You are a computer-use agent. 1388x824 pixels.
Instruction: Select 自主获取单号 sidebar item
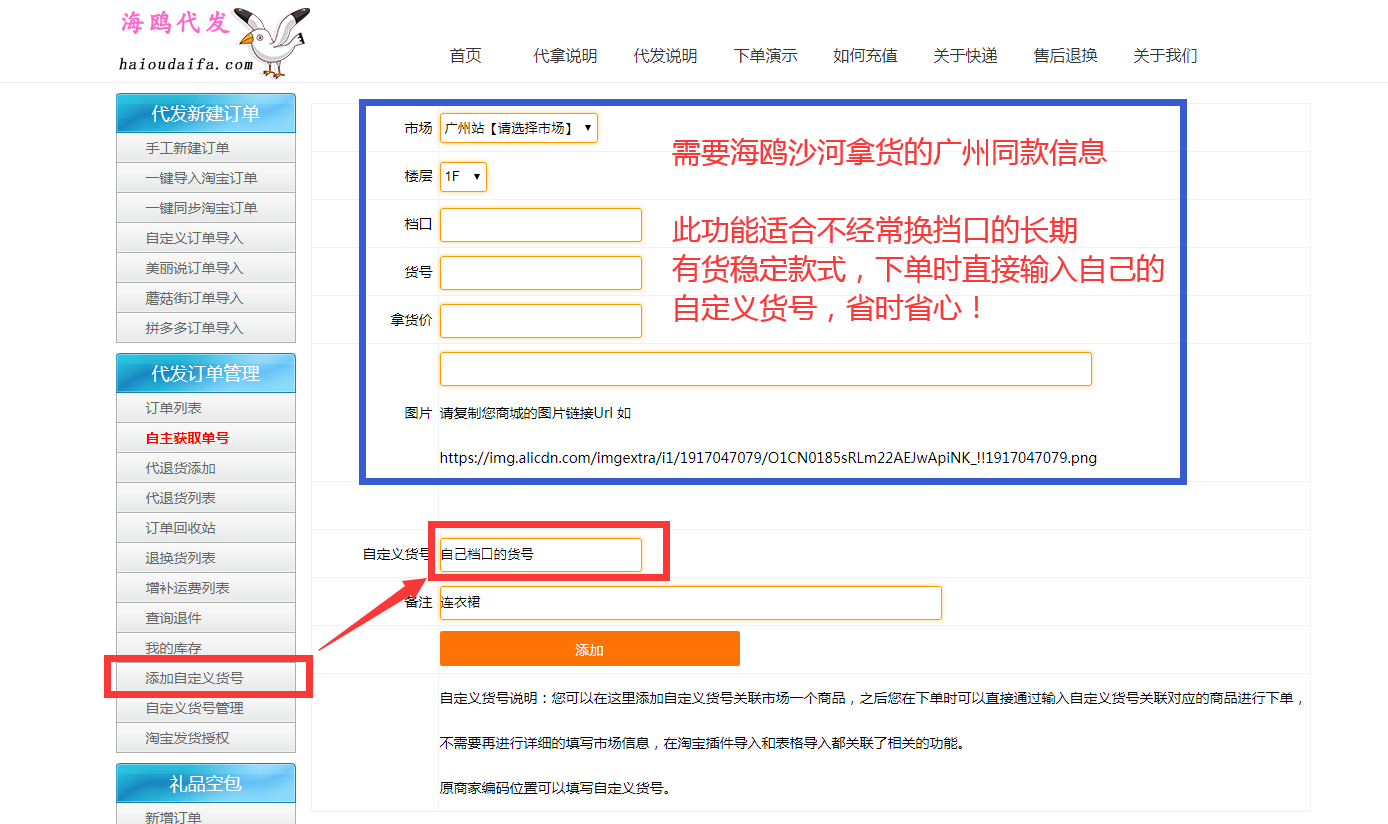coord(187,438)
